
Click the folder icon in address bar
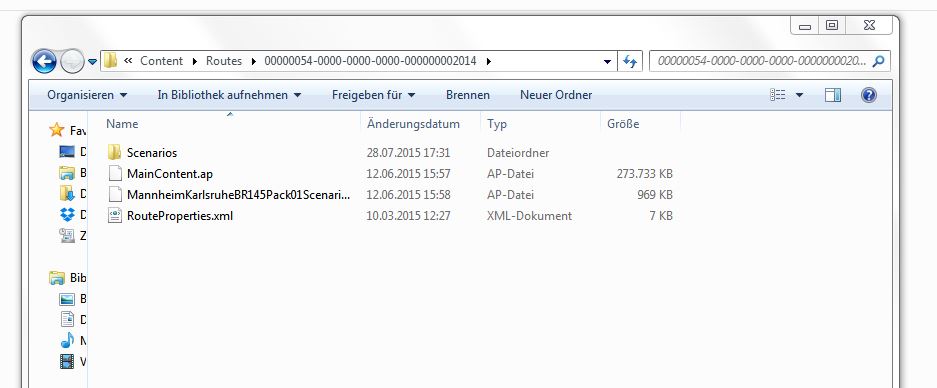click(x=110, y=60)
